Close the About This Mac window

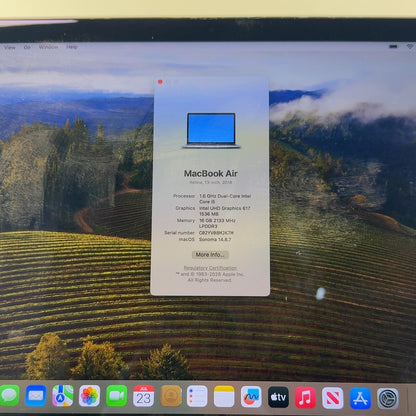tap(160, 82)
